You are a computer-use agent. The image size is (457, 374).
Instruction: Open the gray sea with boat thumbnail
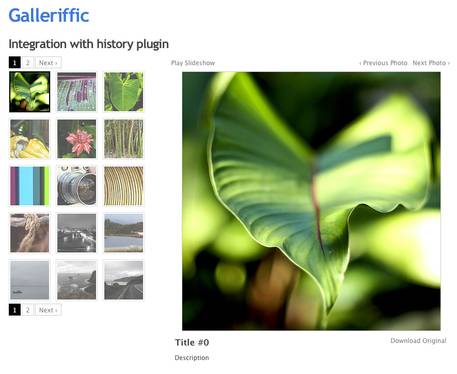point(30,280)
